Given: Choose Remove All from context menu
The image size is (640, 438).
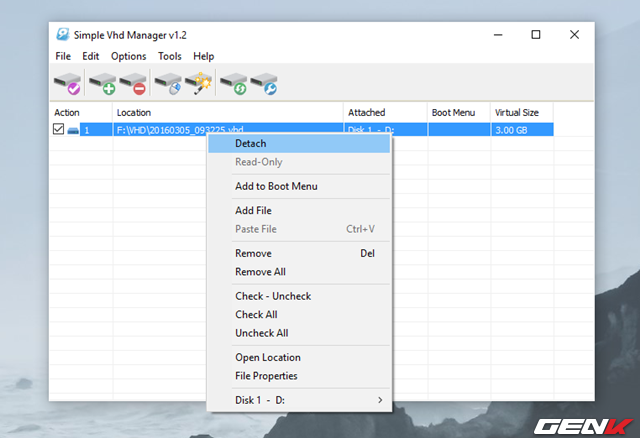Looking at the screenshot, I should click(x=299, y=272).
